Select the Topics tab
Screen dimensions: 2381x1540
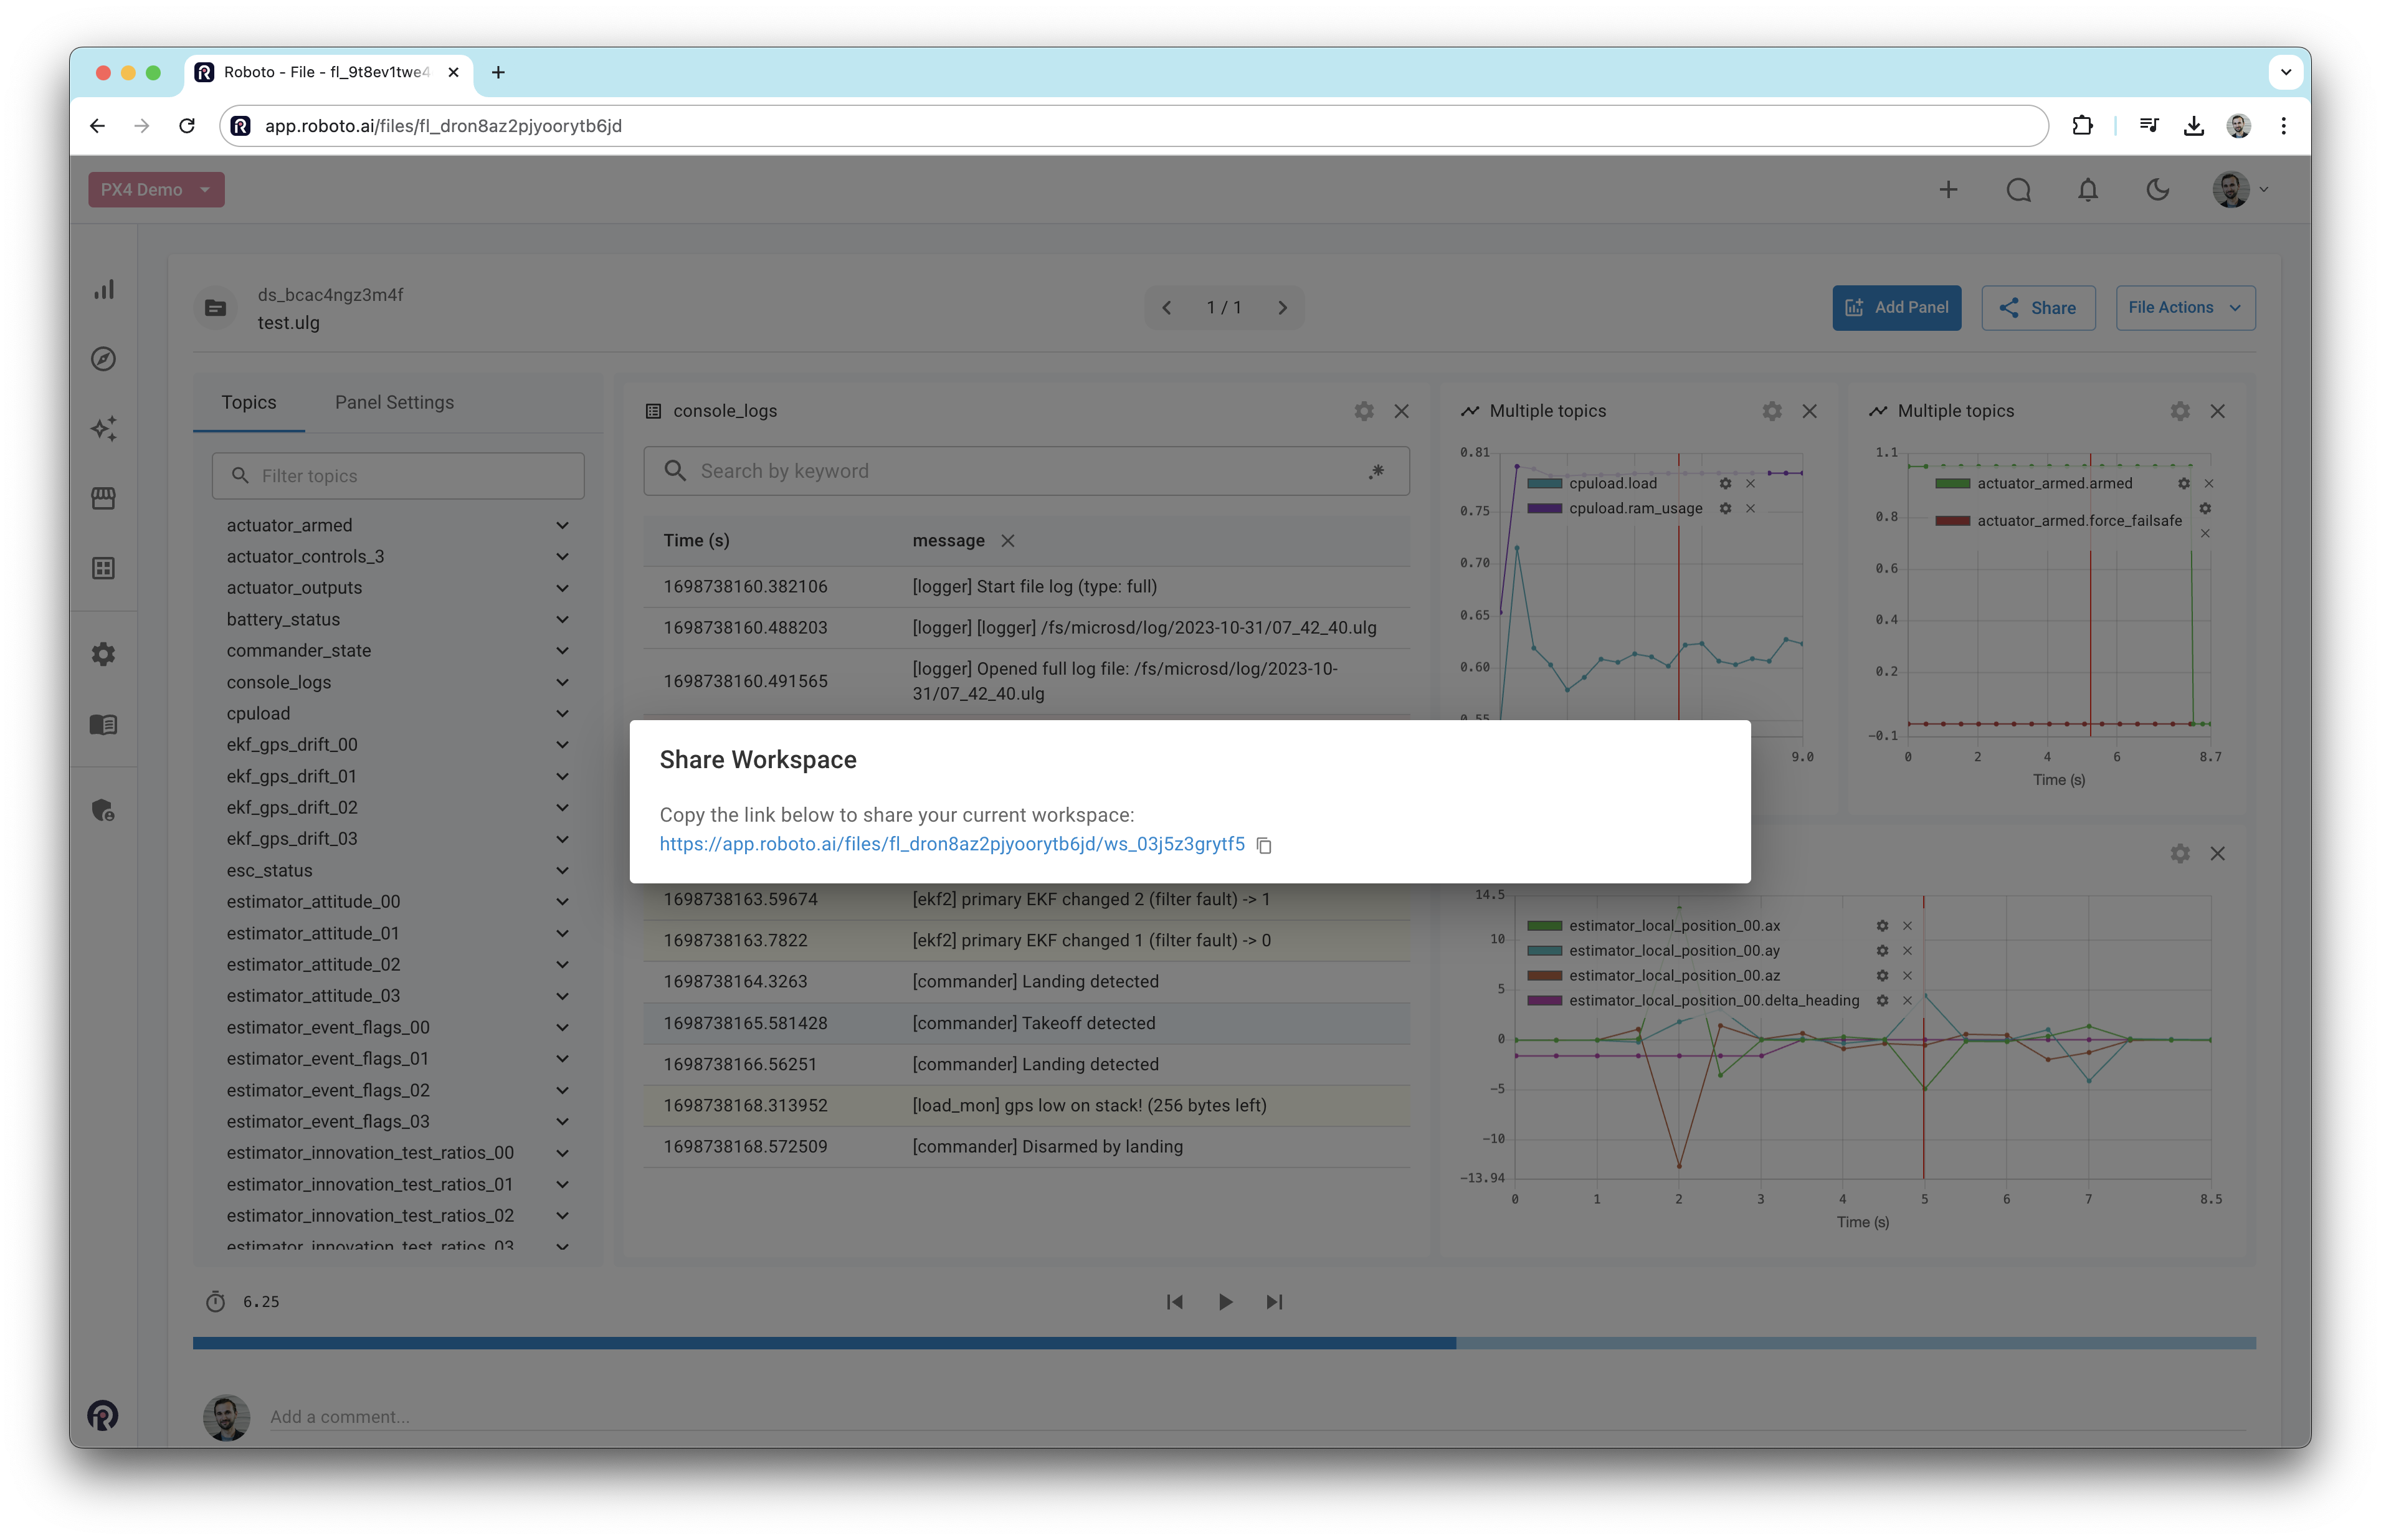tap(248, 402)
